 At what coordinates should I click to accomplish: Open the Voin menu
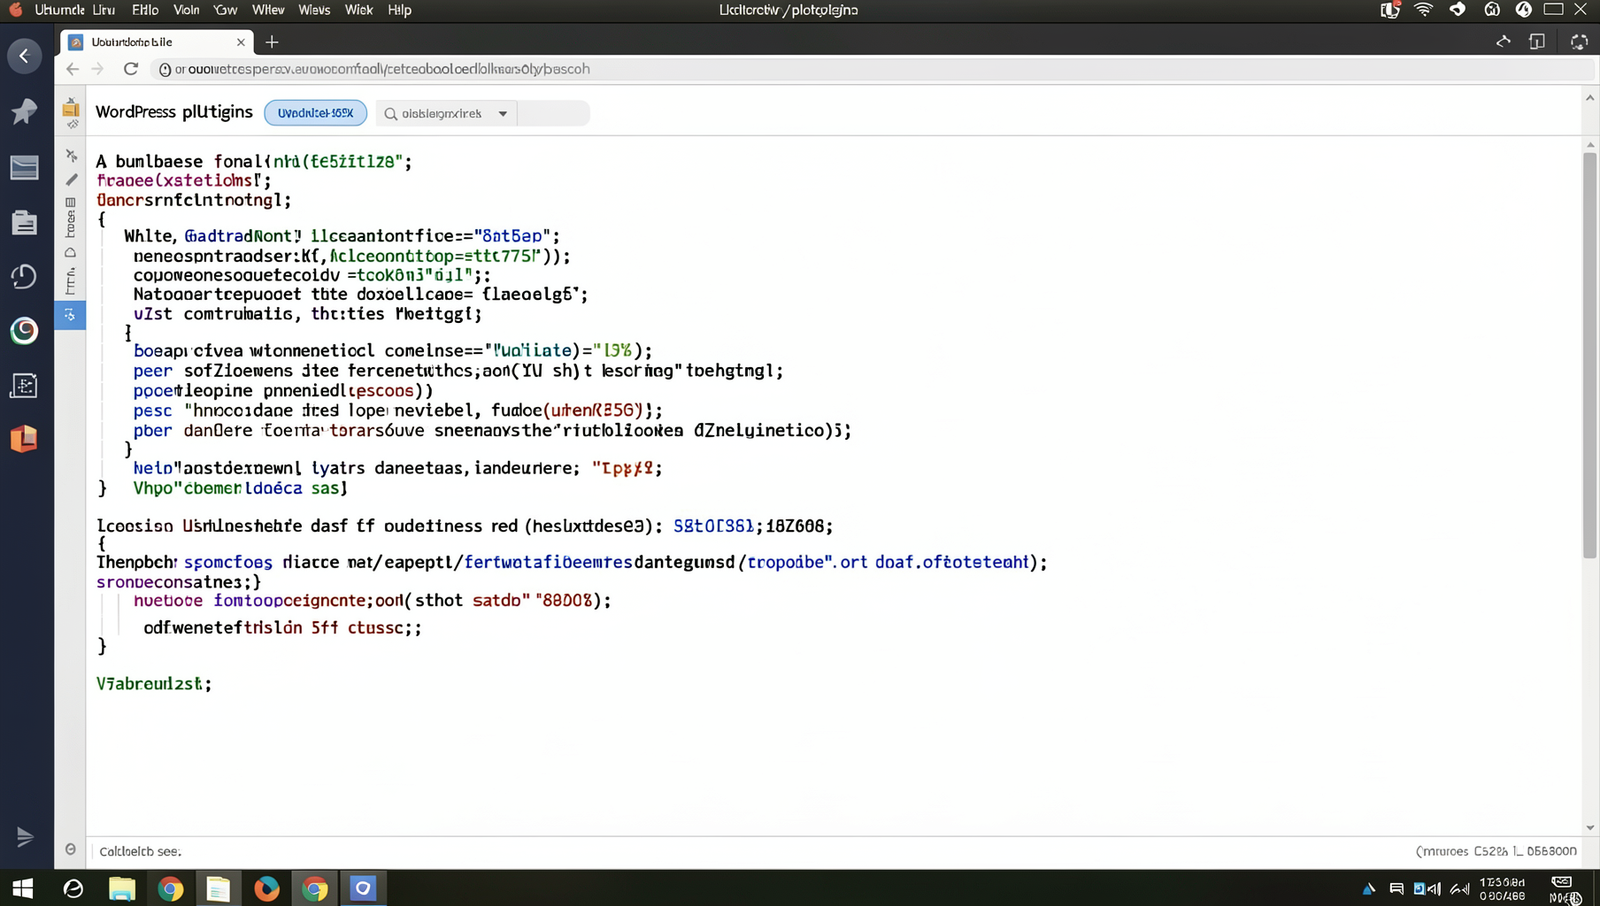click(x=186, y=10)
